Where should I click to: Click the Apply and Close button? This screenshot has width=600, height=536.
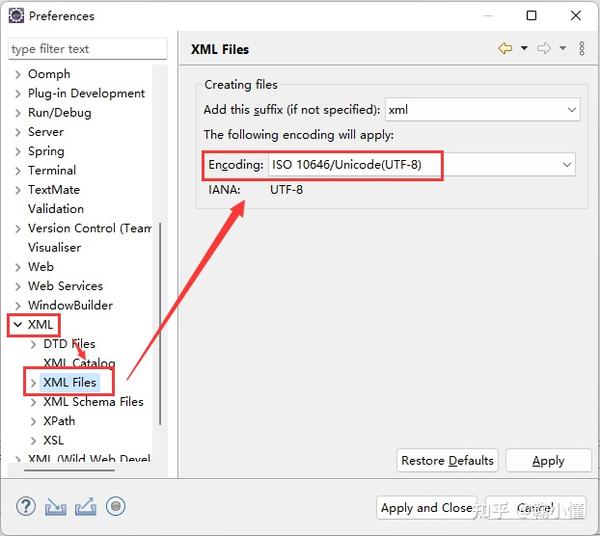[427, 508]
